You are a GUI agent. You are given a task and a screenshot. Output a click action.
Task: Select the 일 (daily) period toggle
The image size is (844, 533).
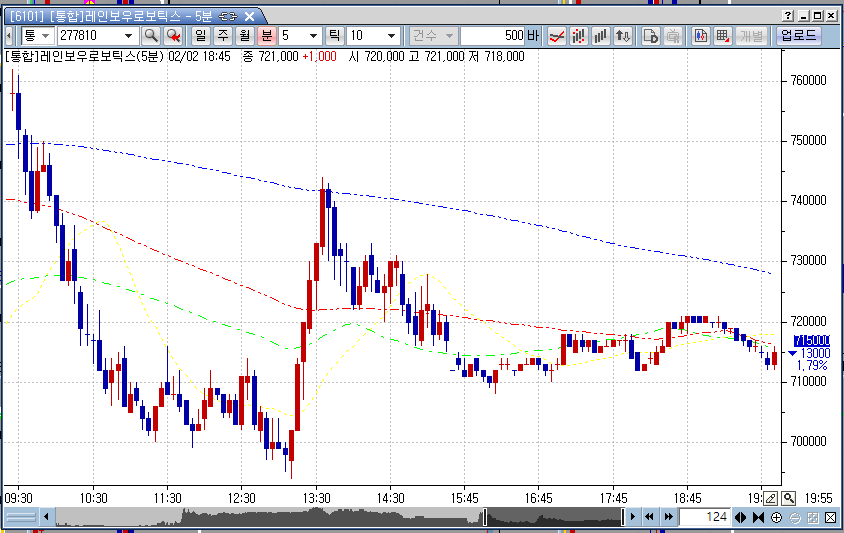tap(200, 36)
